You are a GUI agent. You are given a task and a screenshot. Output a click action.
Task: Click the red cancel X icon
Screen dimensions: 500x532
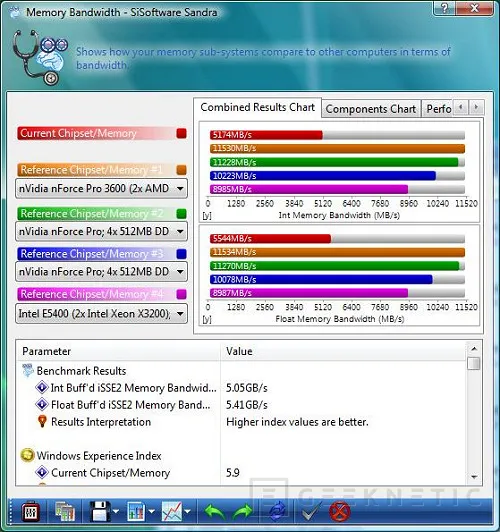point(340,512)
